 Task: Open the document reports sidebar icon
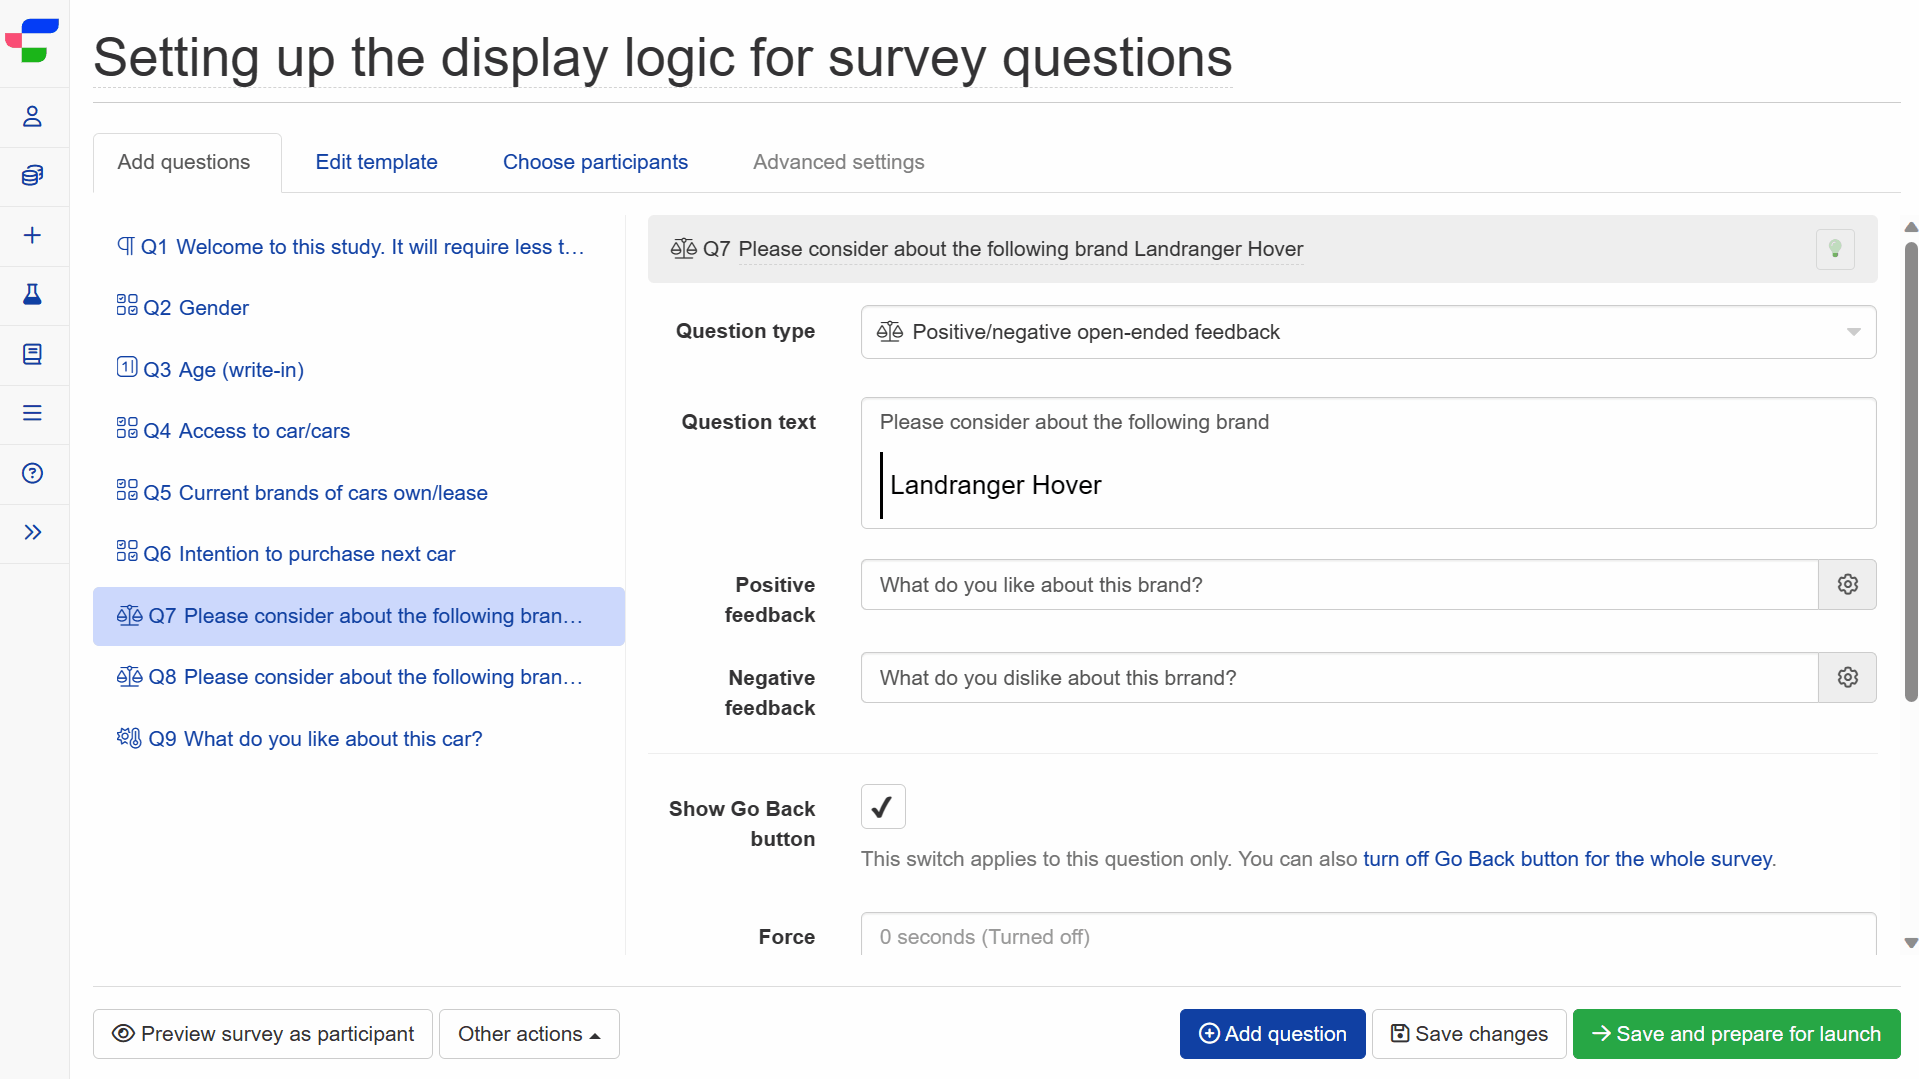coord(32,354)
